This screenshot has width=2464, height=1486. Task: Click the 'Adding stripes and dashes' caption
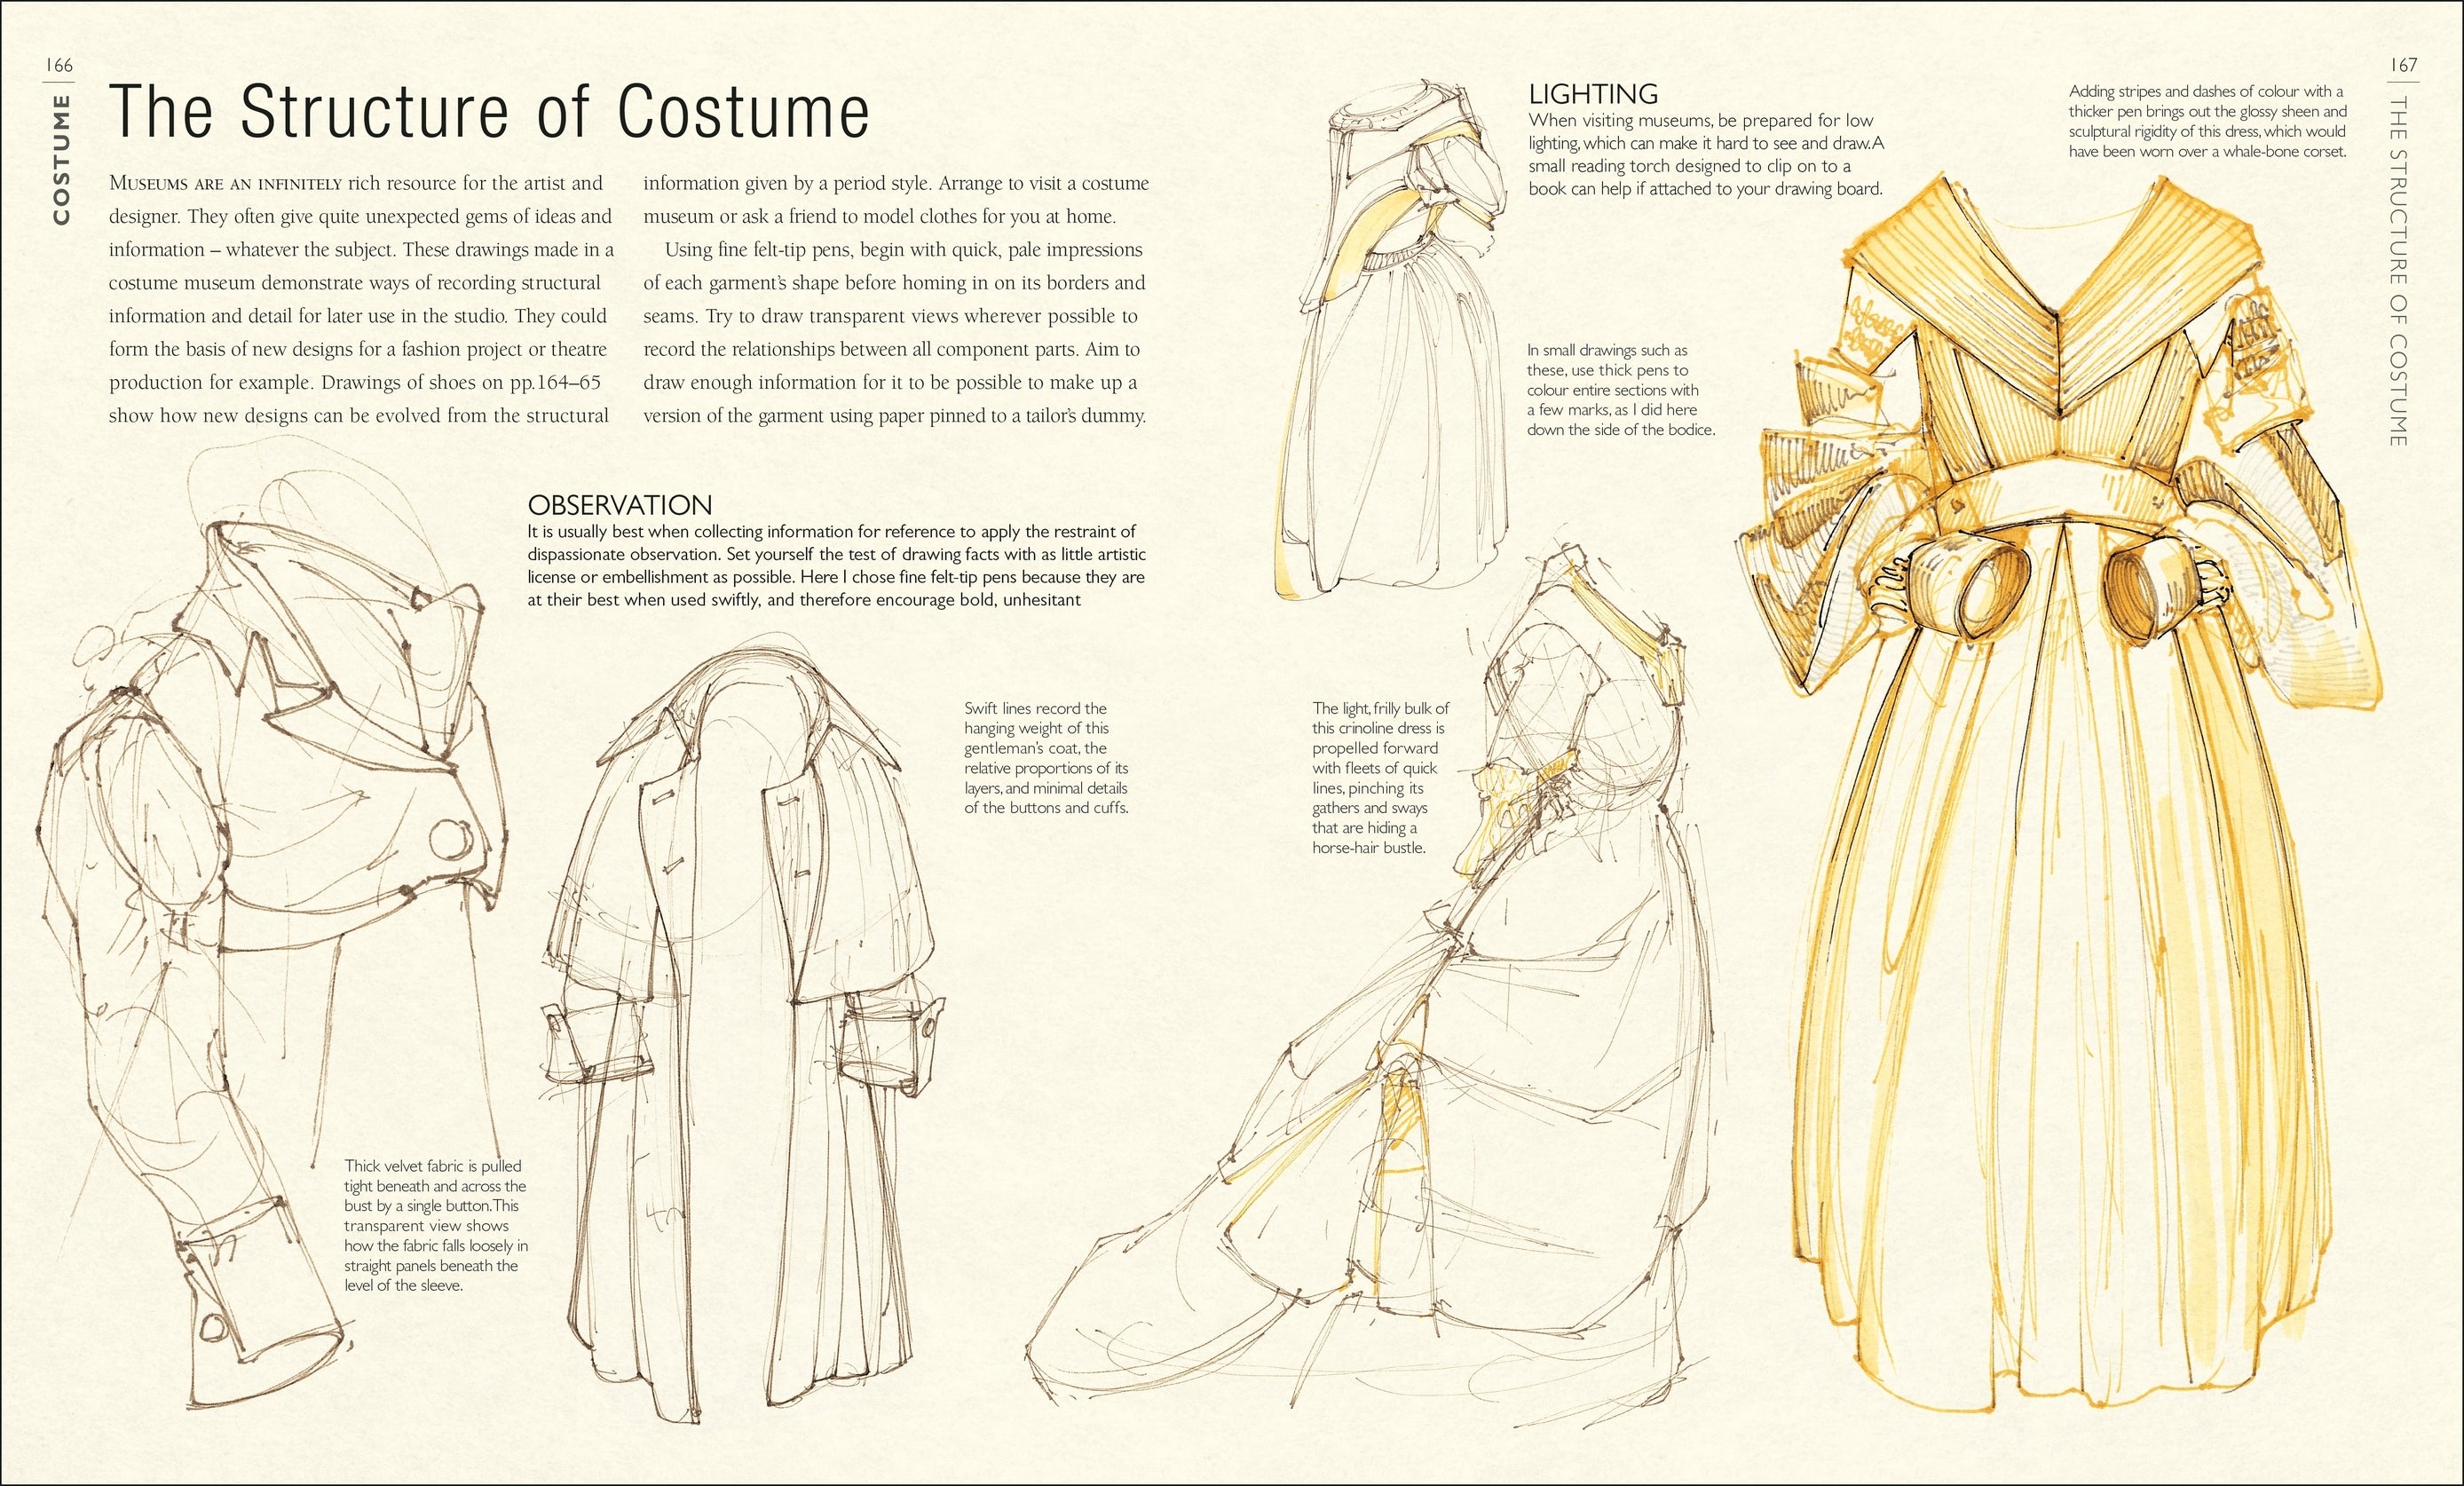[2207, 121]
